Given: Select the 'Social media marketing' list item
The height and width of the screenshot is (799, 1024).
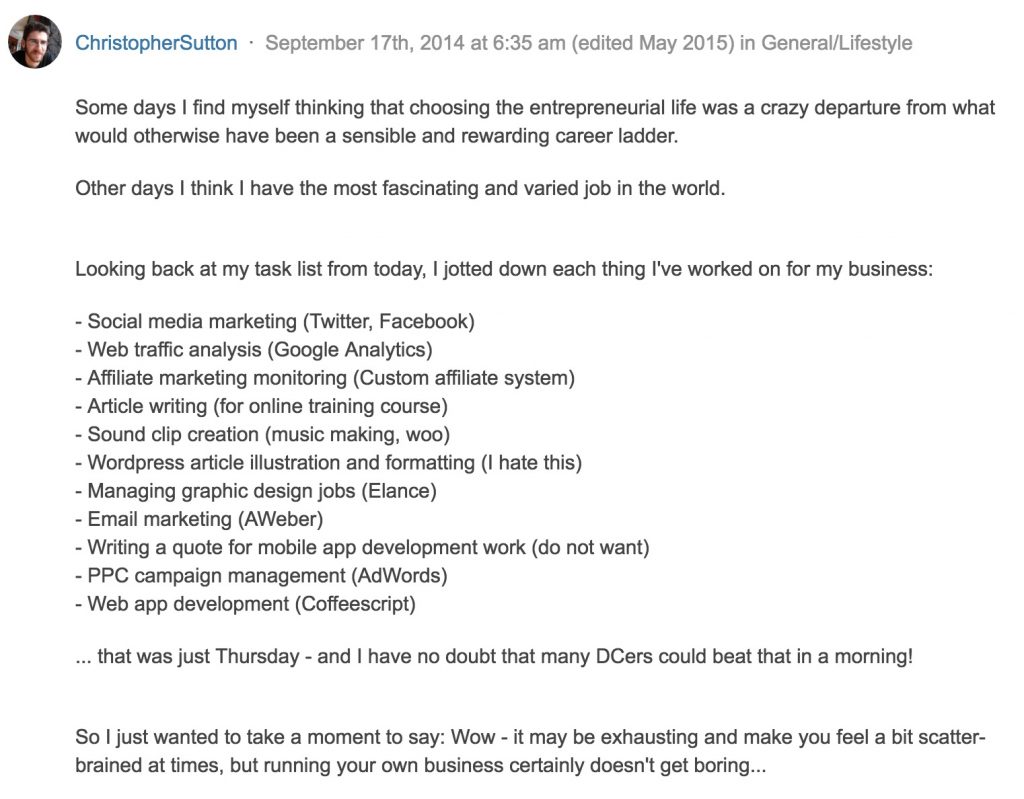Looking at the screenshot, I should click(x=275, y=321).
